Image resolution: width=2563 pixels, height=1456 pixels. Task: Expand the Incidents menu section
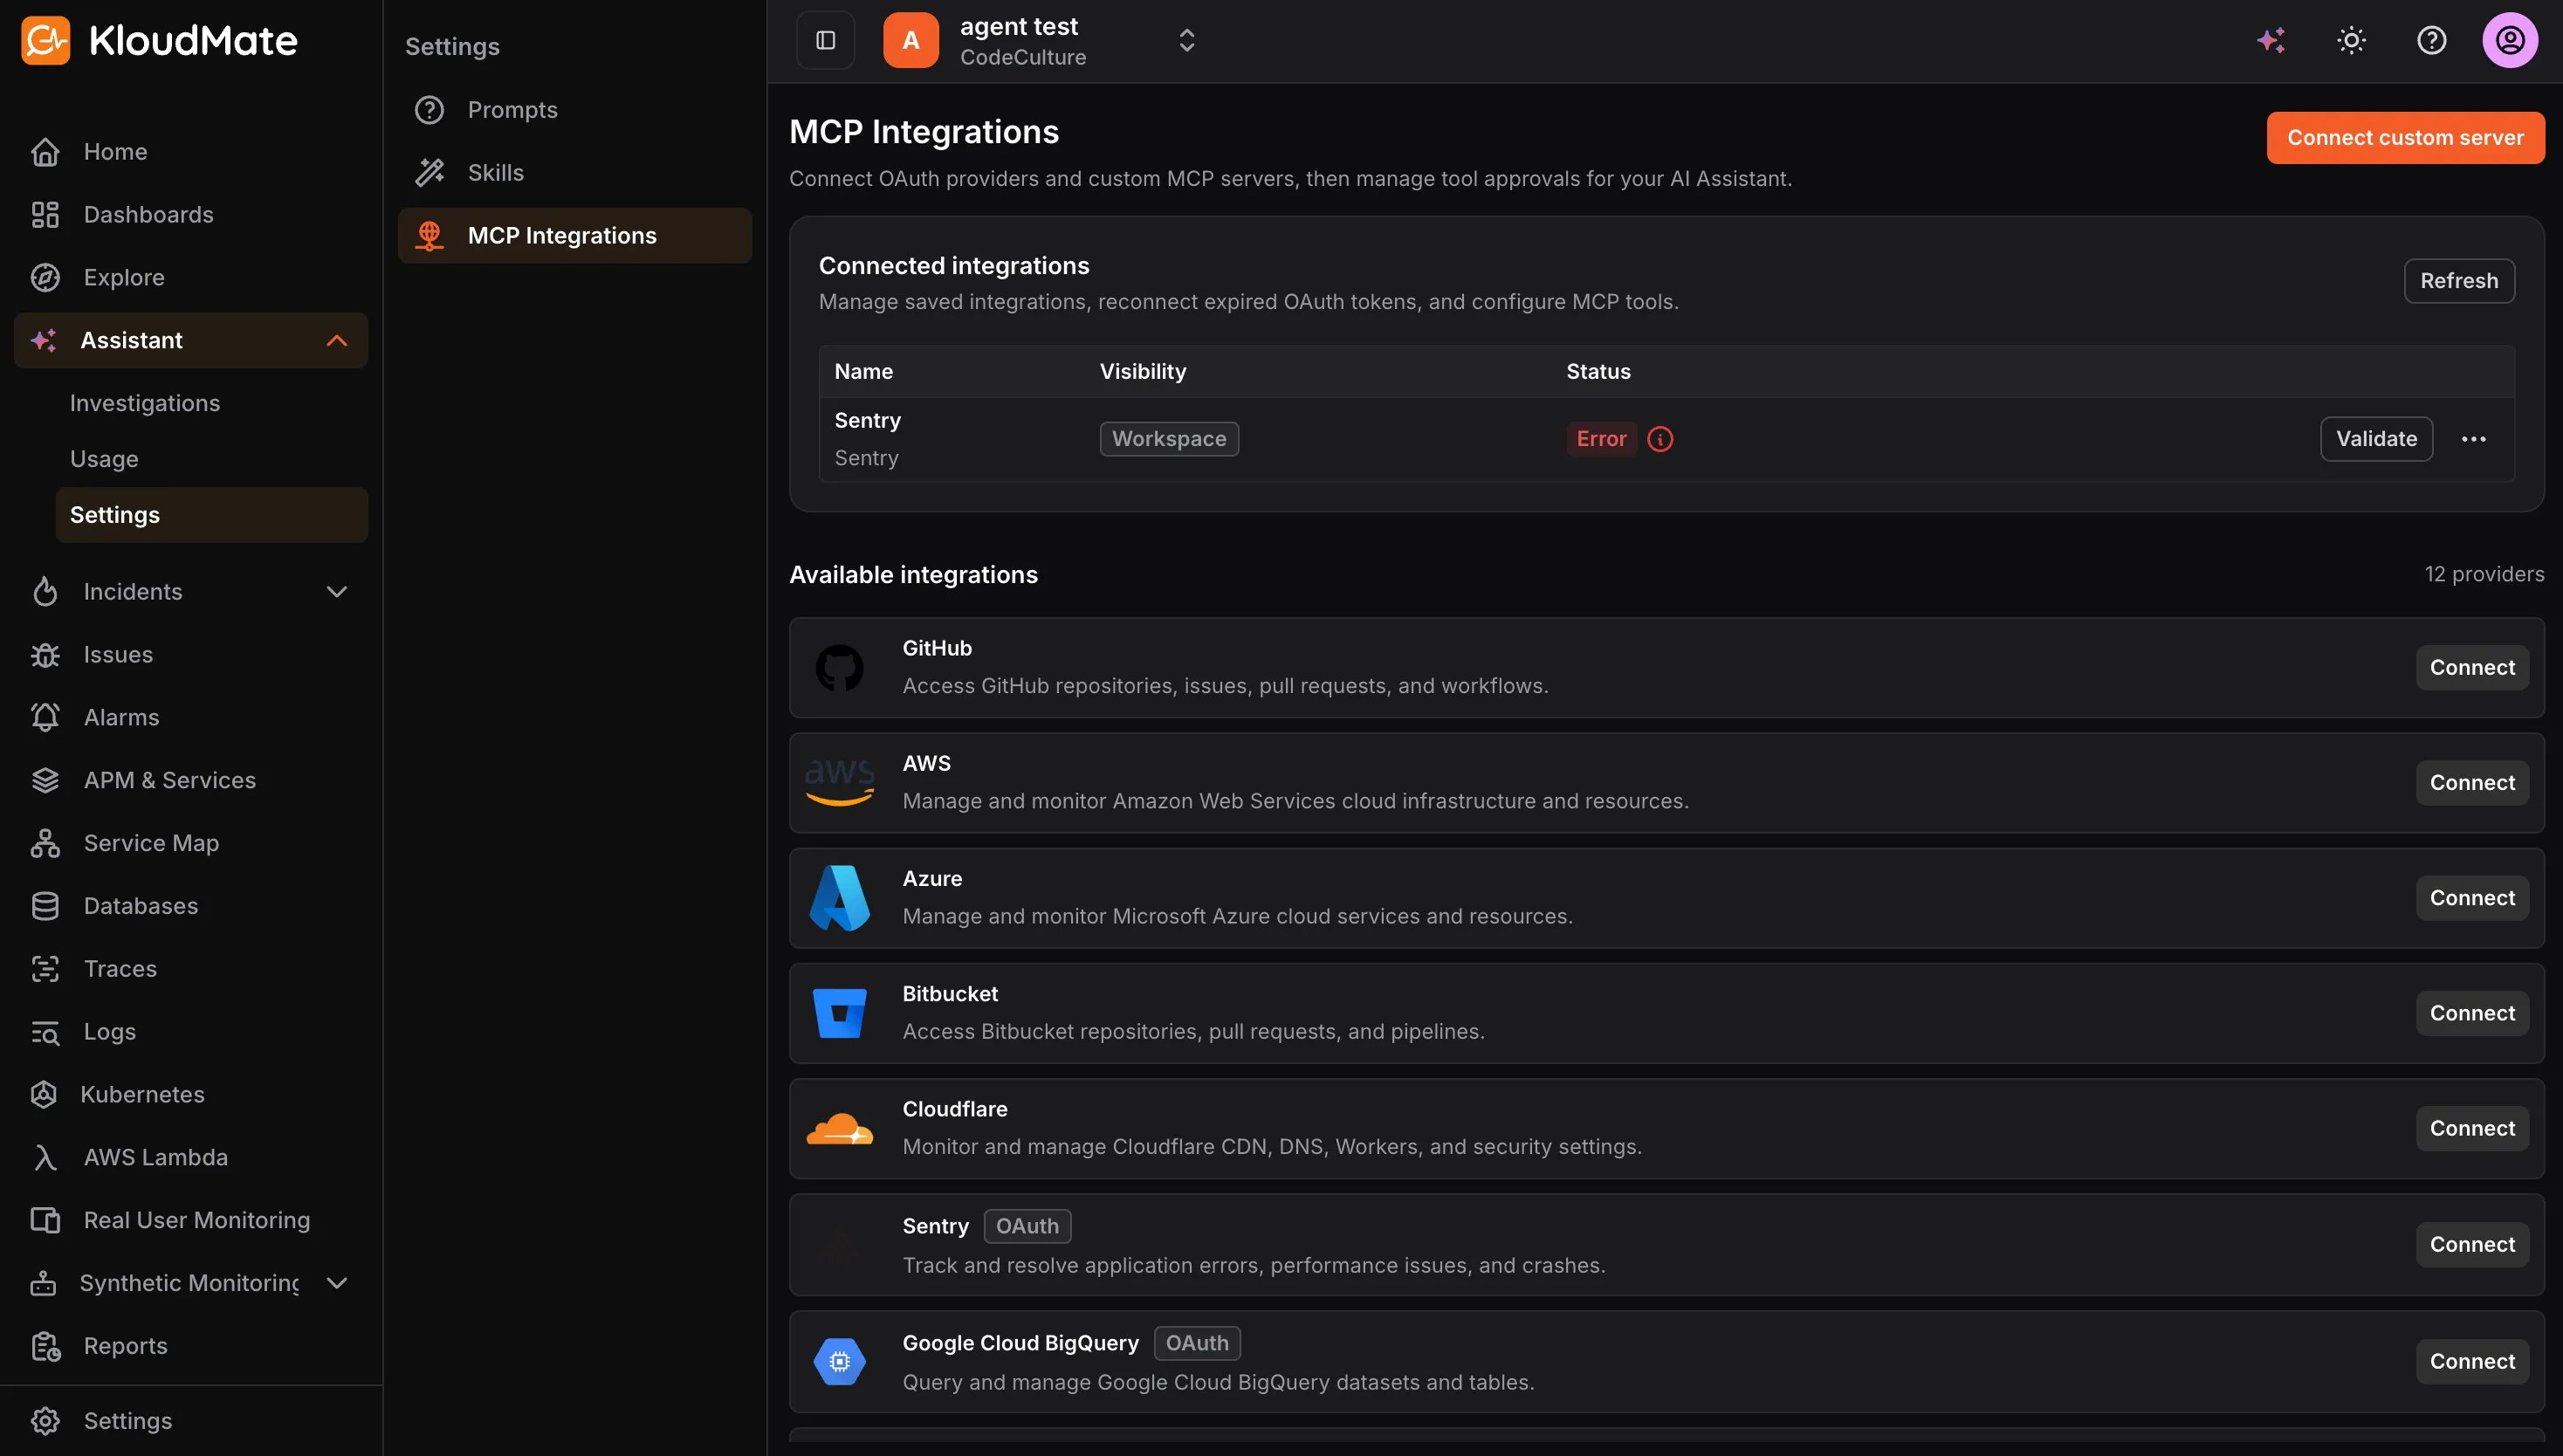click(x=337, y=592)
